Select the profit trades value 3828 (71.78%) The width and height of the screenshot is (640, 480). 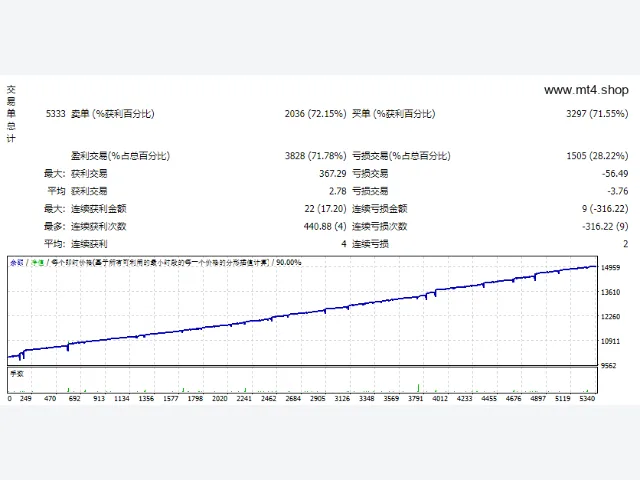tap(316, 156)
